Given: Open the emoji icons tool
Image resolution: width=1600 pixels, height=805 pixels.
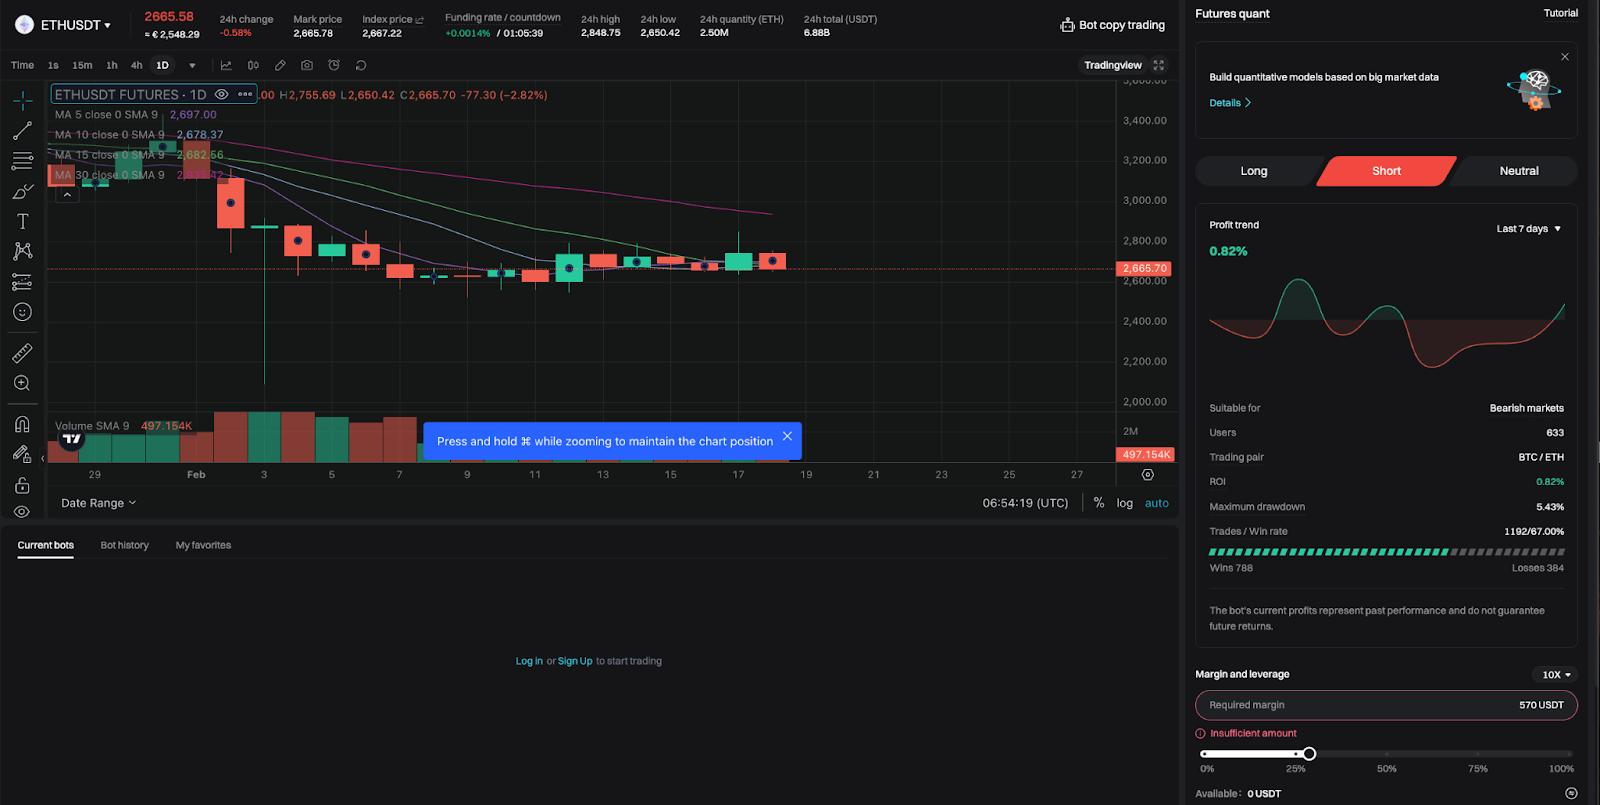Looking at the screenshot, I should click(x=22, y=312).
